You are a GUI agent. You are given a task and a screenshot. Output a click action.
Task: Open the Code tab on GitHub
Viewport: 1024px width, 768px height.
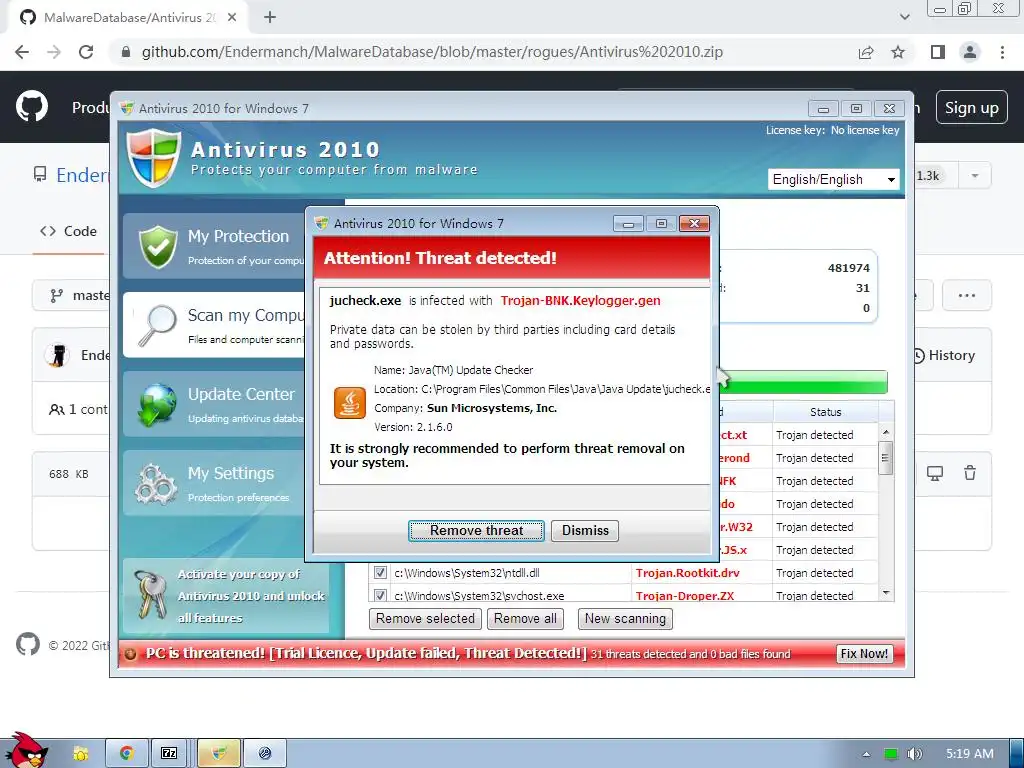click(69, 231)
